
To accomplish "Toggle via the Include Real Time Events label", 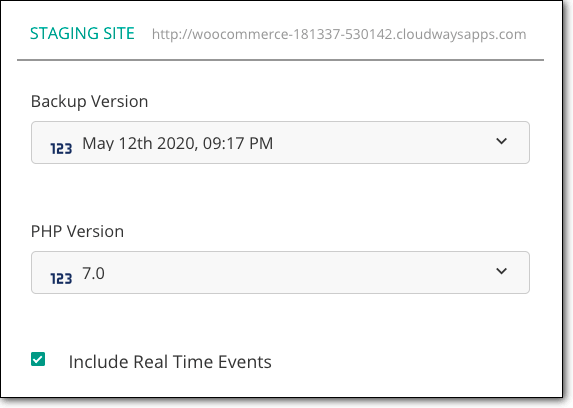I will point(170,362).
